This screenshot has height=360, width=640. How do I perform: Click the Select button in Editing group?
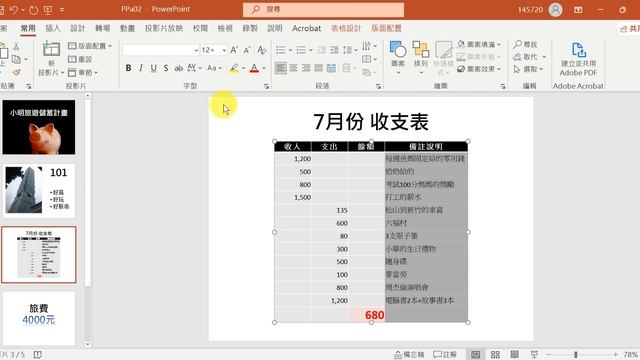point(528,69)
